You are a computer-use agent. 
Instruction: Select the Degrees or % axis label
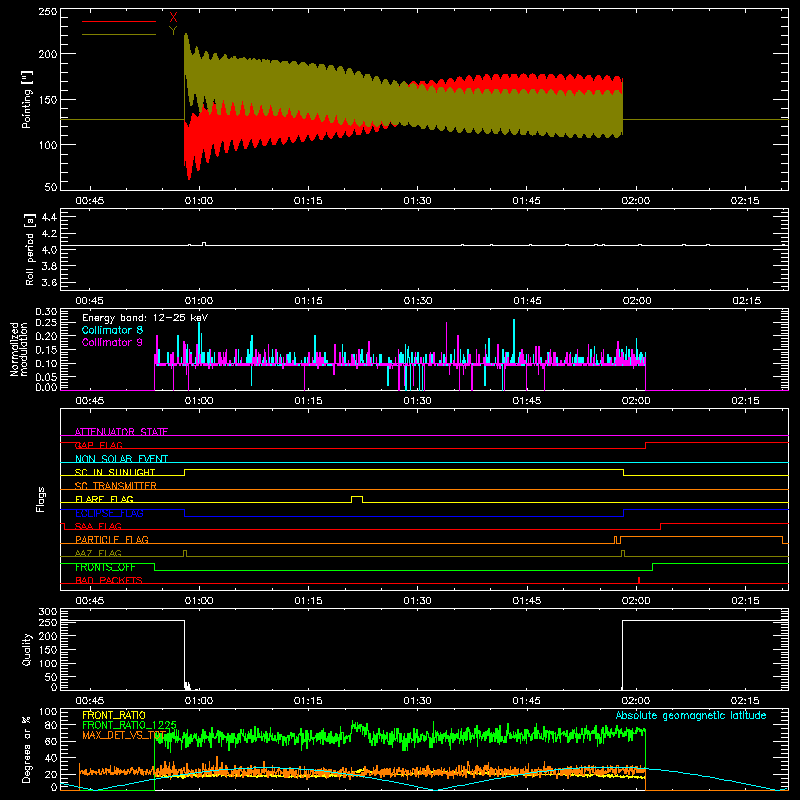pyautogui.click(x=27, y=749)
